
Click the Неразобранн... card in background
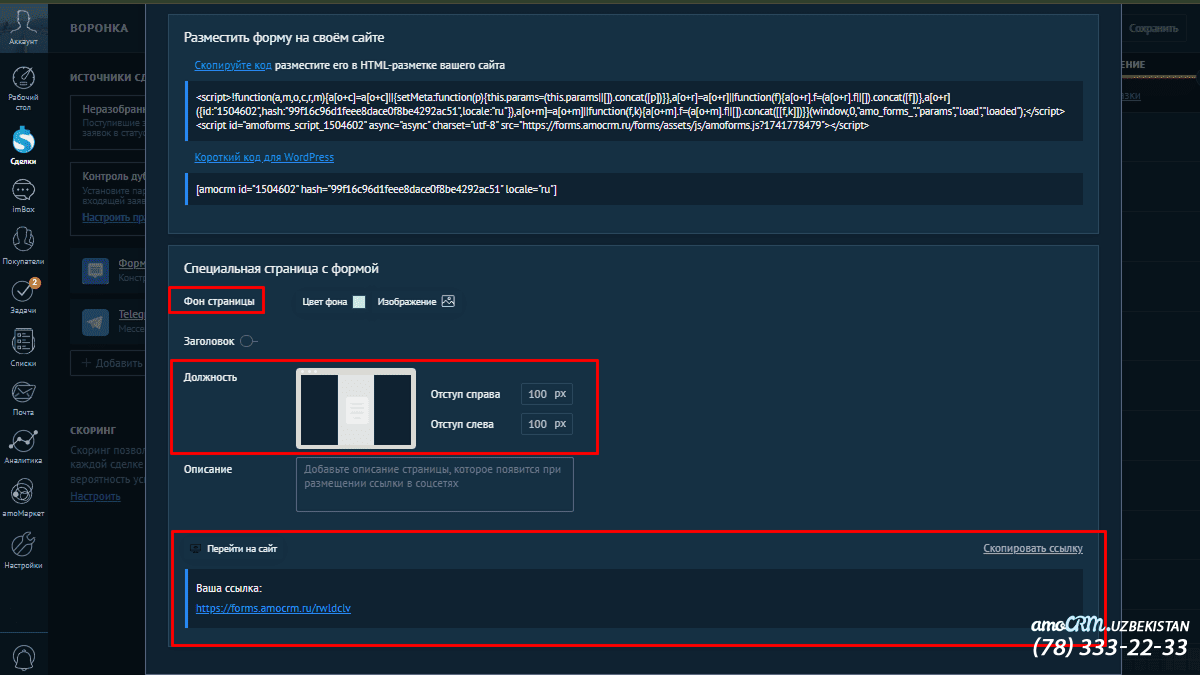pos(108,120)
